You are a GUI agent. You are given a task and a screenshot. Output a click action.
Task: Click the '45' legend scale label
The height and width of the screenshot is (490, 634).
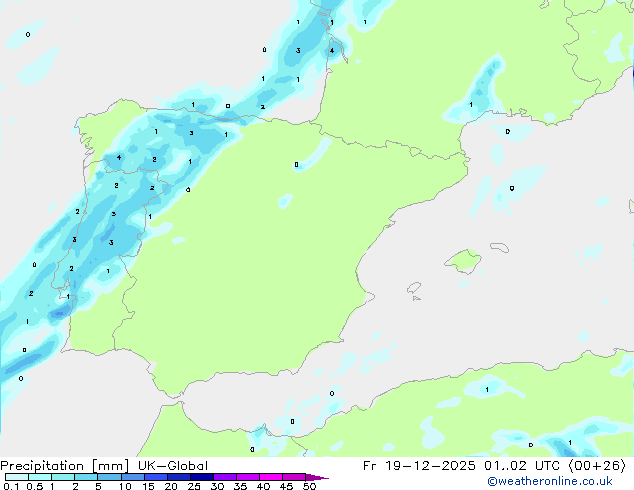pyautogui.click(x=286, y=486)
